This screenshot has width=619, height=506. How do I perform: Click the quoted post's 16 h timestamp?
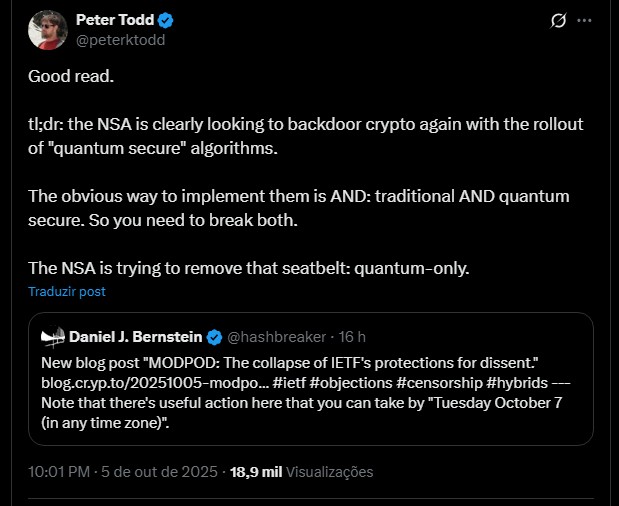(x=353, y=336)
